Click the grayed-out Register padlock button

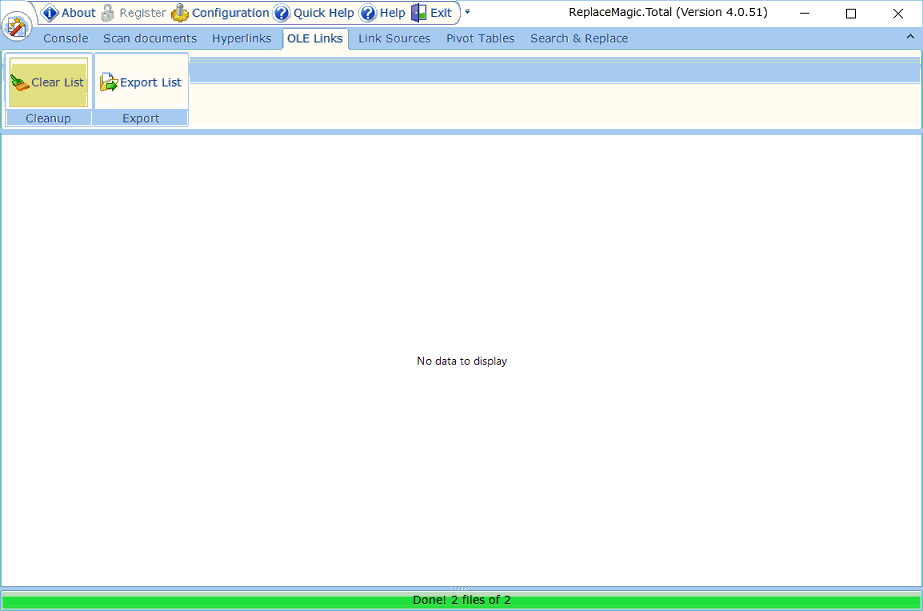[x=134, y=13]
